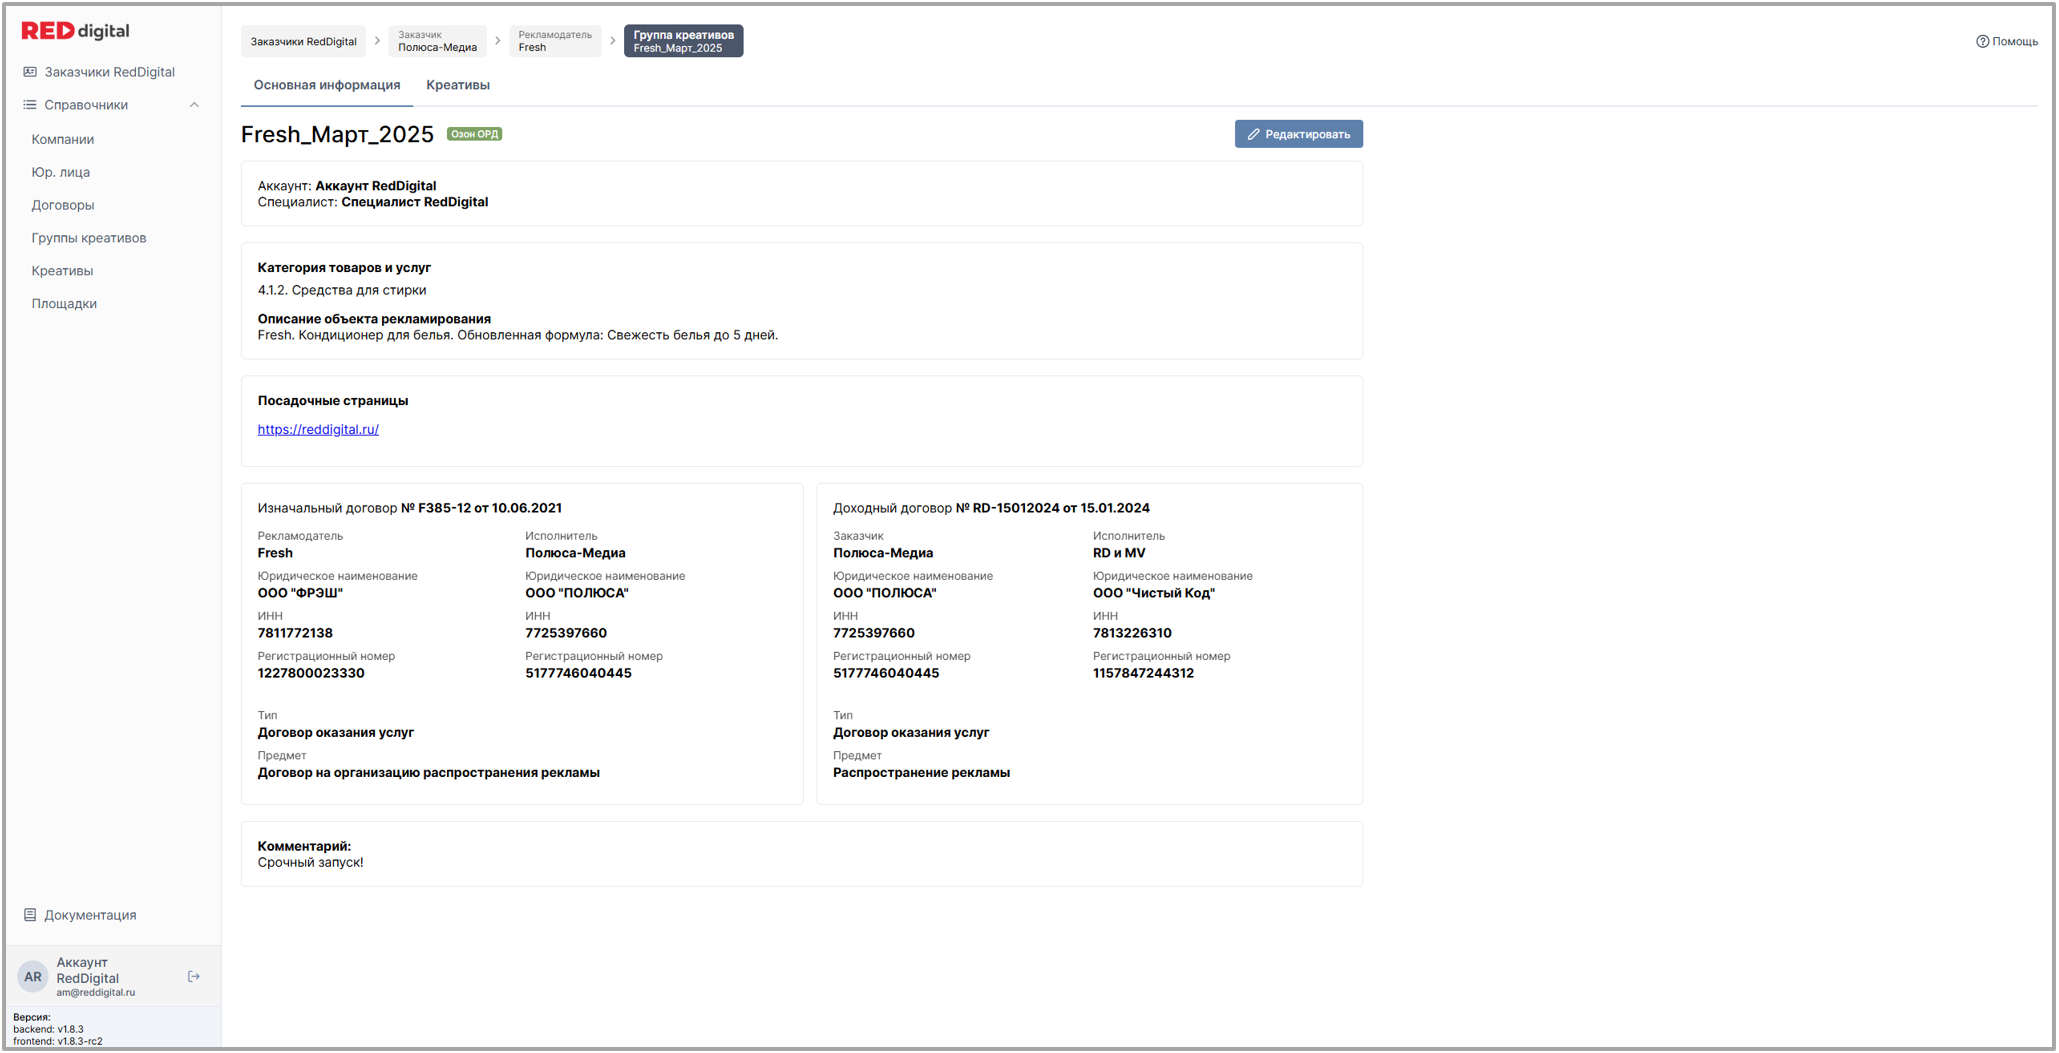
Task: Collapse the Справочники section chevron
Action: point(195,105)
